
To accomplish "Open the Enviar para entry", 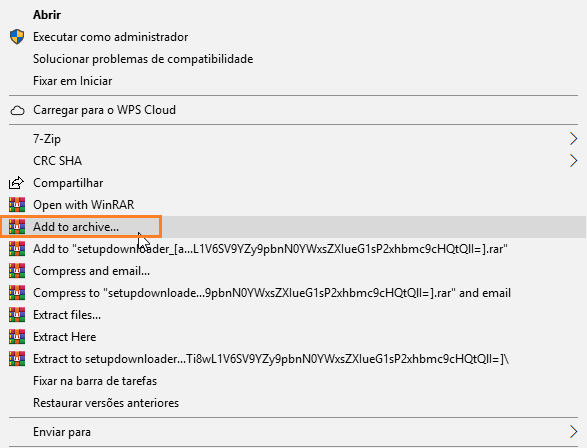I will coord(62,432).
